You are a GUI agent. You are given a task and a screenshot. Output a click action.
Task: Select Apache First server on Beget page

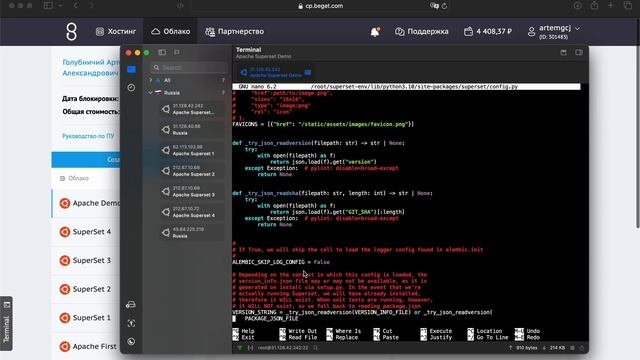(x=86, y=346)
